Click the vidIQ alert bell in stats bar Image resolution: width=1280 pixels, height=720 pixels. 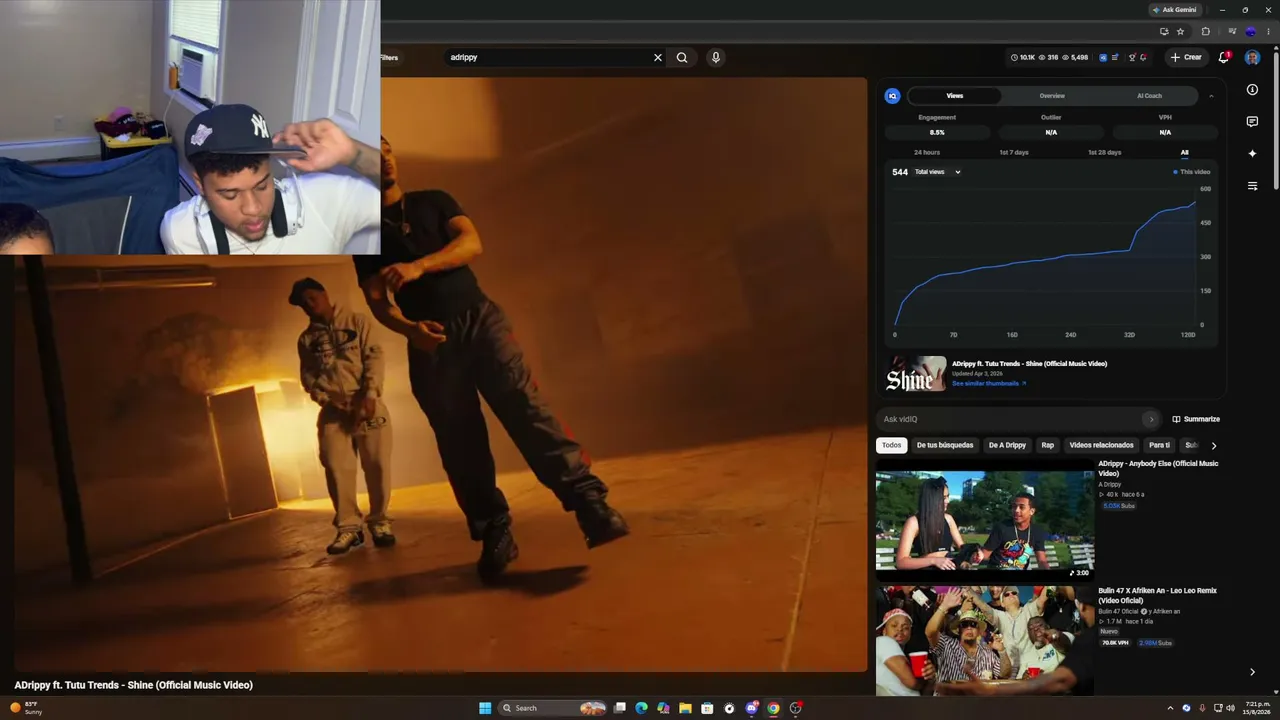pyautogui.click(x=1143, y=58)
